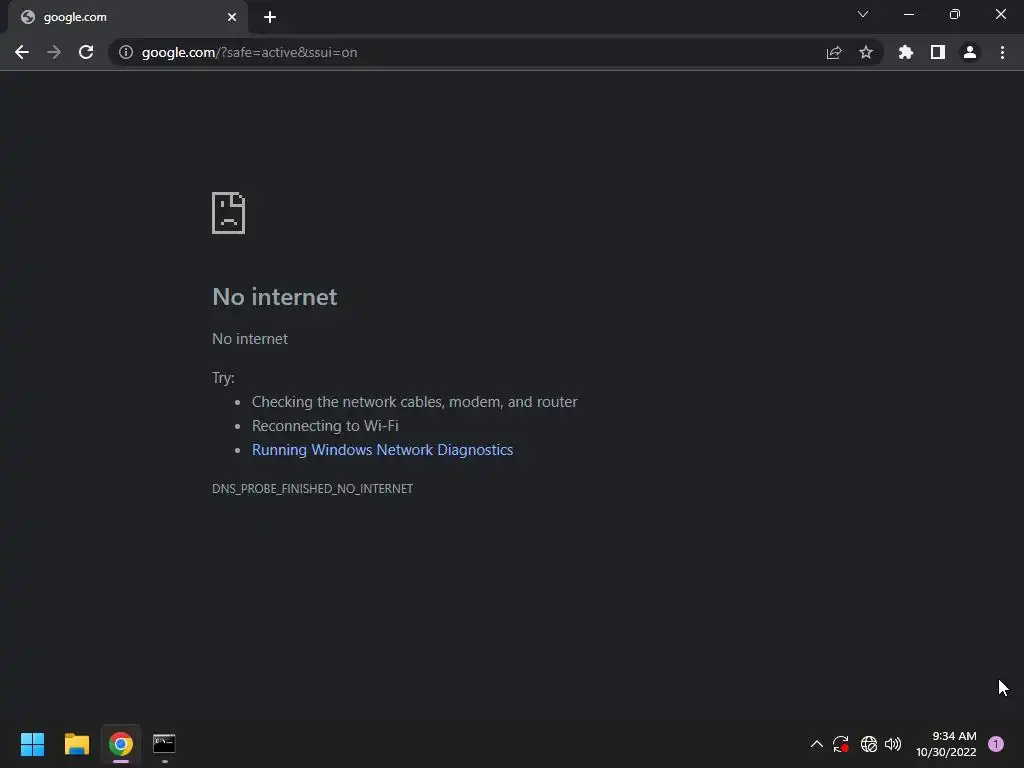This screenshot has height=768, width=1024.
Task: Click "Reconnecting to Wi-Fi" suggestion text
Action: (x=325, y=426)
